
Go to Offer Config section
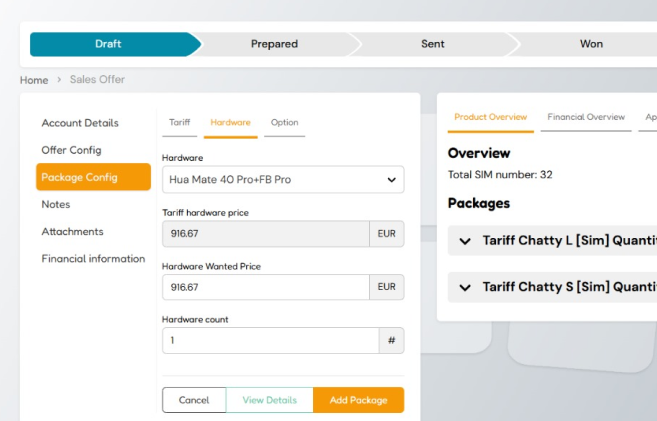click(x=71, y=150)
